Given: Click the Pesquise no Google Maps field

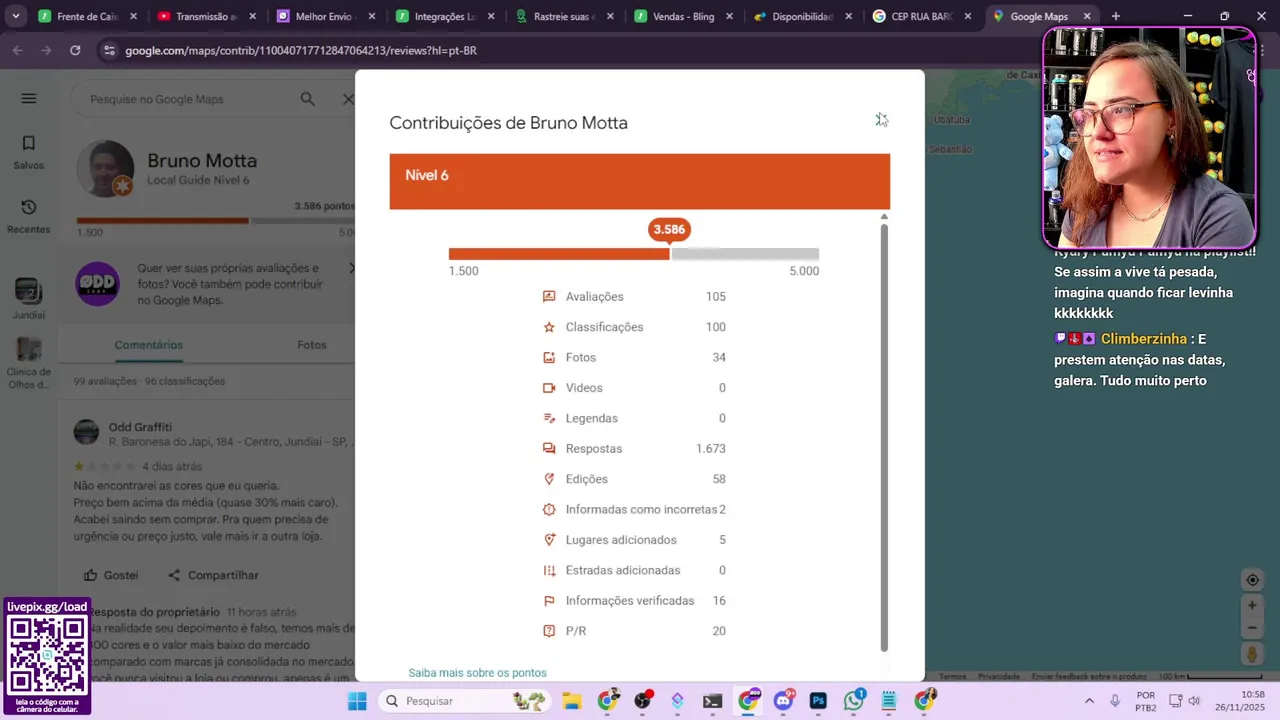Looking at the screenshot, I should pyautogui.click(x=190, y=99).
